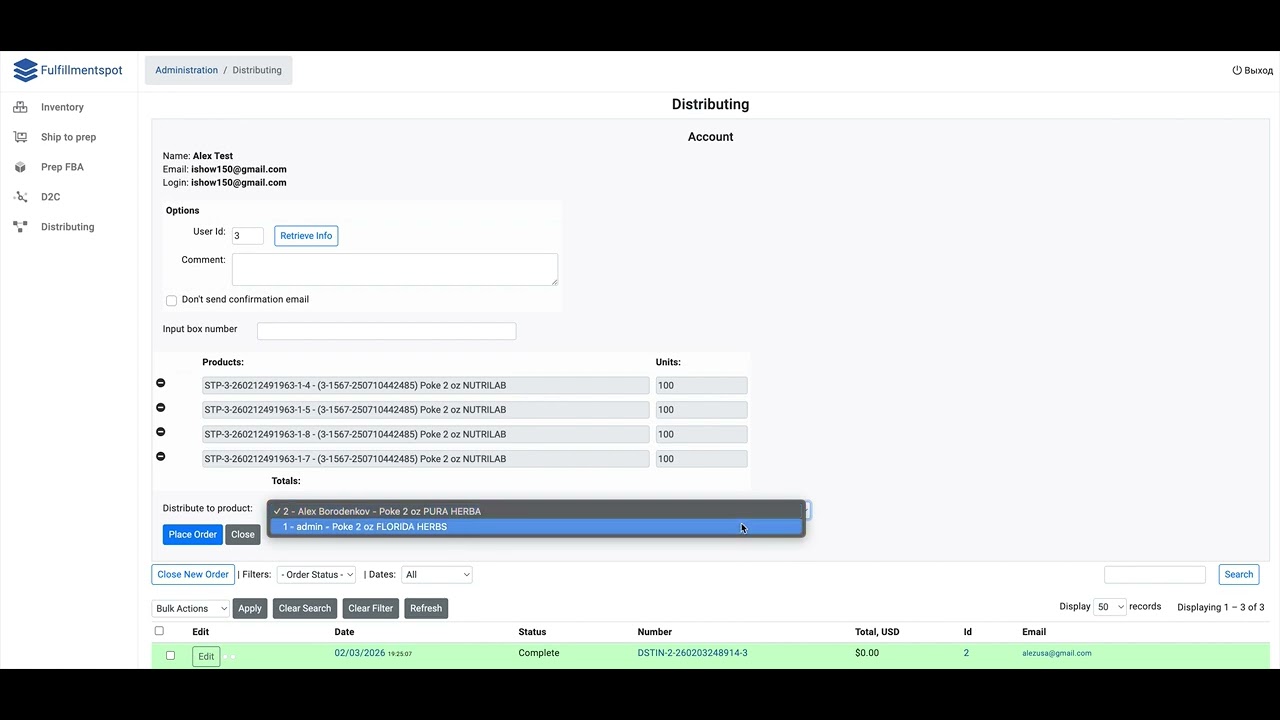Click the Clear Search button
Image resolution: width=1280 pixels, height=720 pixels.
click(305, 608)
